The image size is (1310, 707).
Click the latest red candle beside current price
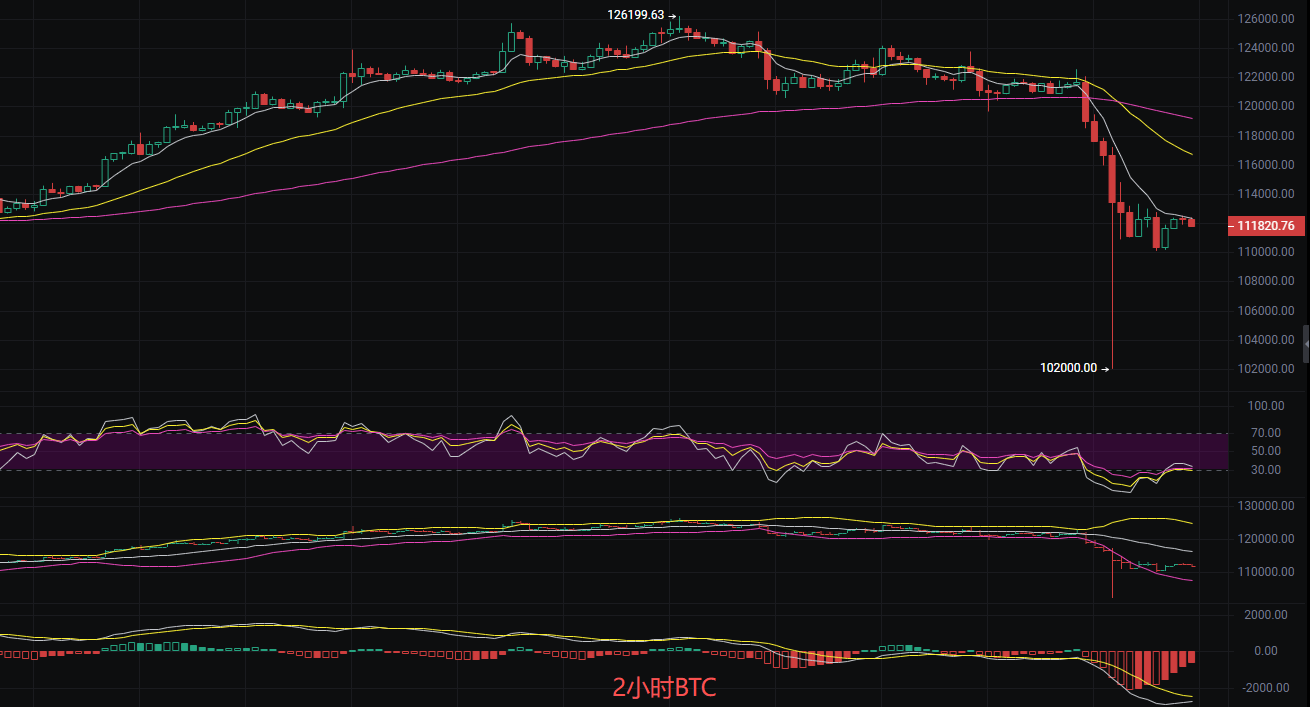point(1191,223)
